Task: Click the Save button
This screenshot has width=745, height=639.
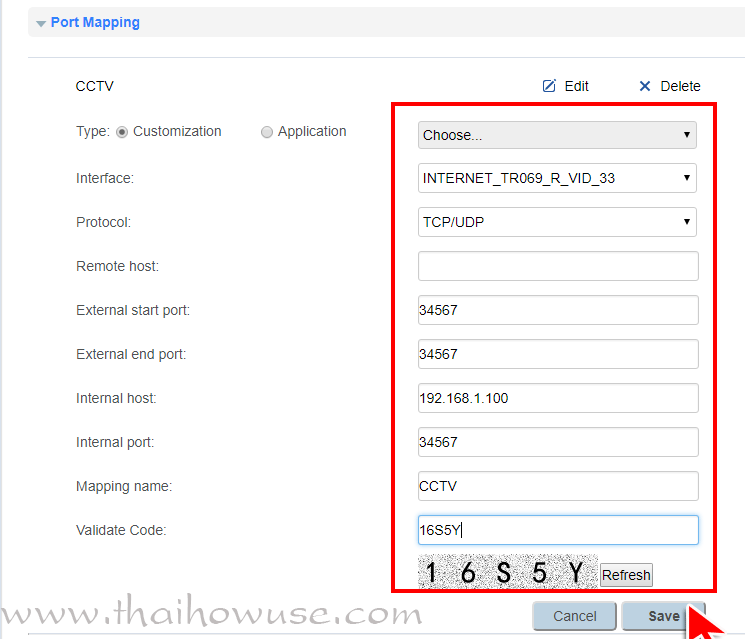Action: (x=664, y=616)
